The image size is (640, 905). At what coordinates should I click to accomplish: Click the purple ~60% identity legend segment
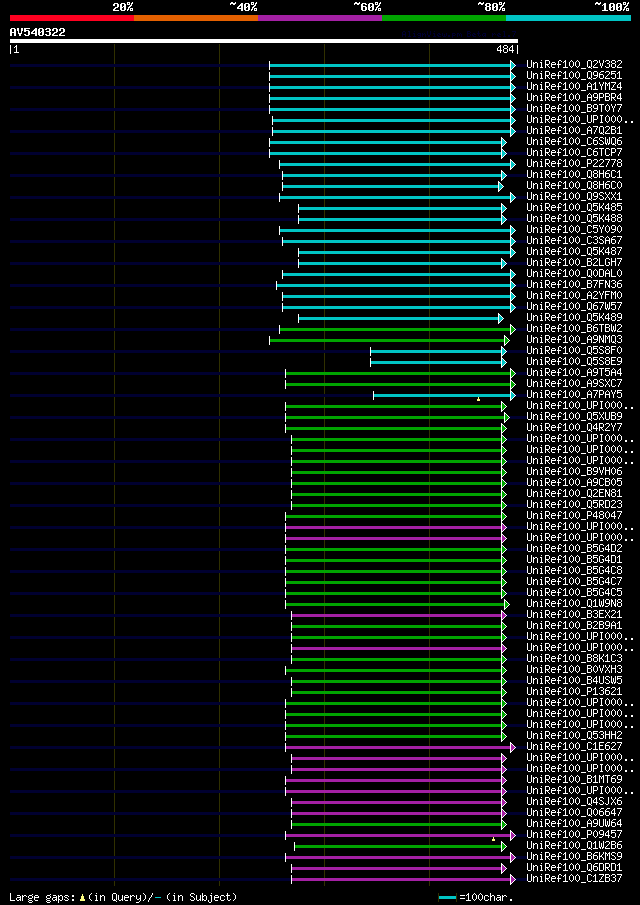coord(320,18)
